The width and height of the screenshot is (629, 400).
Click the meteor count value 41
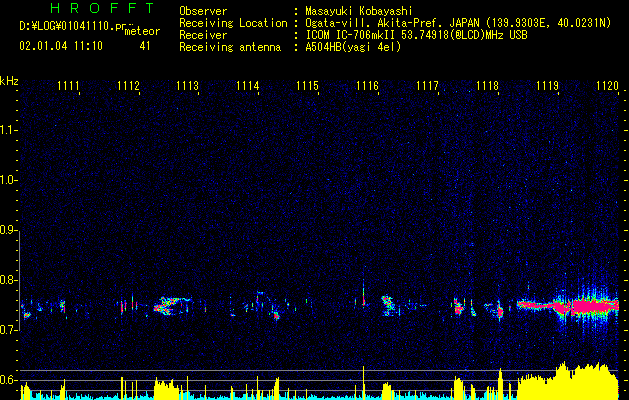tap(145, 46)
